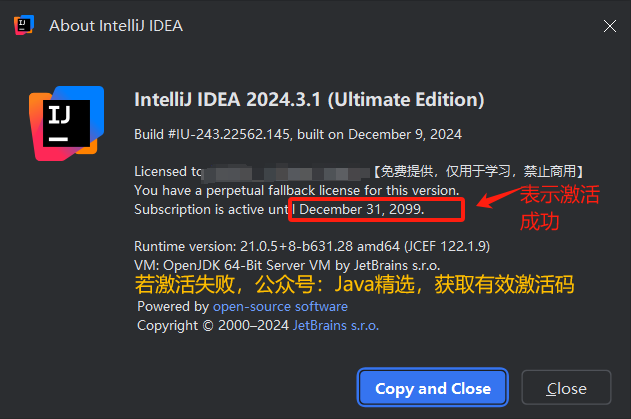The image size is (631, 419).
Task: Click the Copy and Close button
Action: tap(433, 388)
